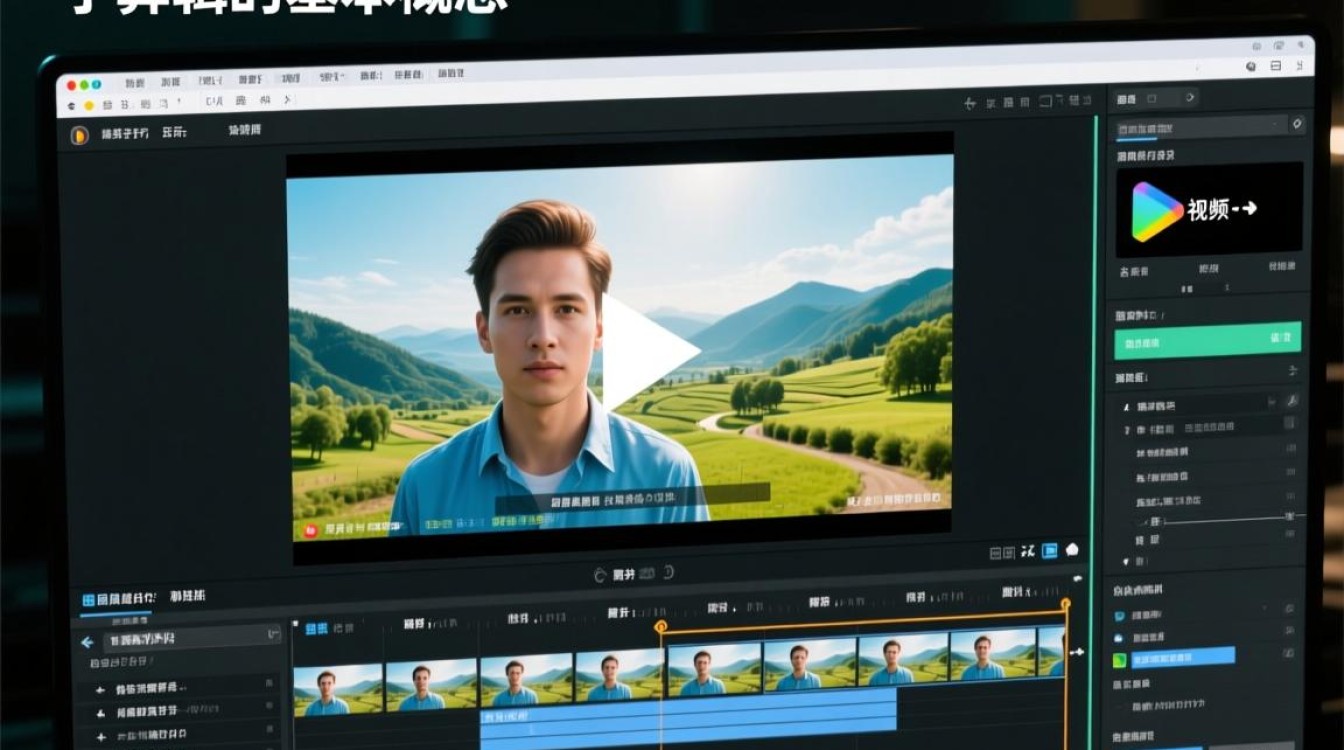Click the rotate icon under the preview
Viewport: 1344px width, 750px height.
point(600,575)
